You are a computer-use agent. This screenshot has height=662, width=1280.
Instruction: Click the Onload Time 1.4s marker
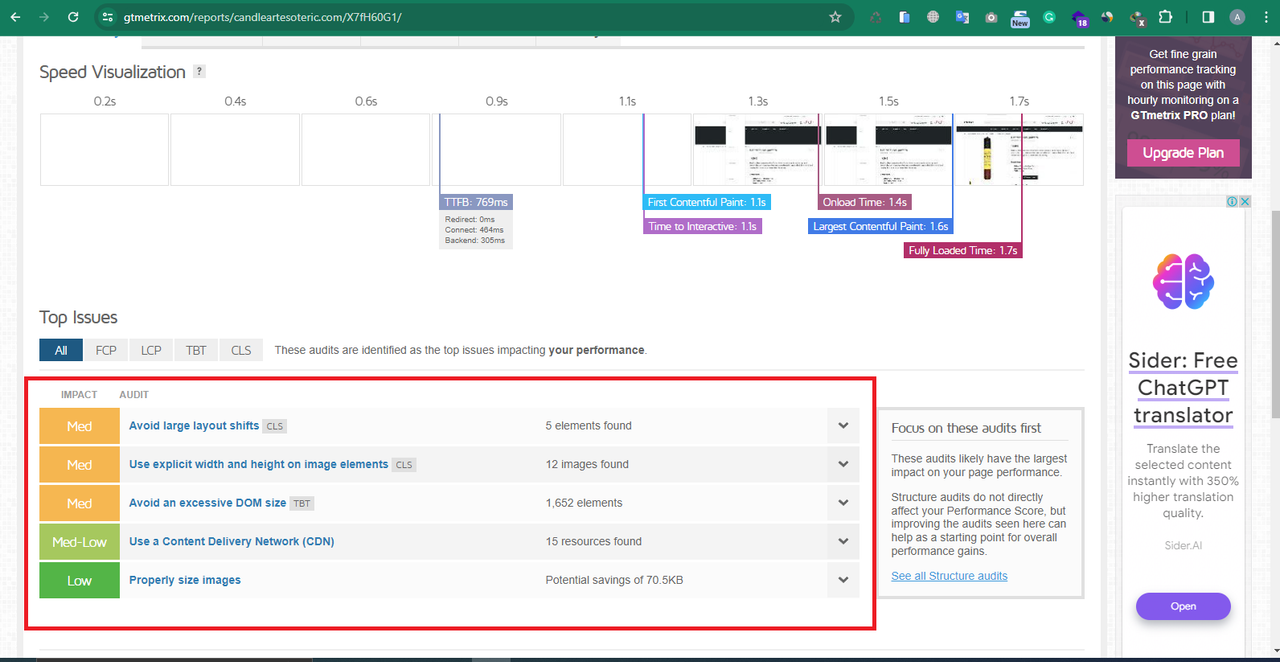pyautogui.click(x=865, y=202)
